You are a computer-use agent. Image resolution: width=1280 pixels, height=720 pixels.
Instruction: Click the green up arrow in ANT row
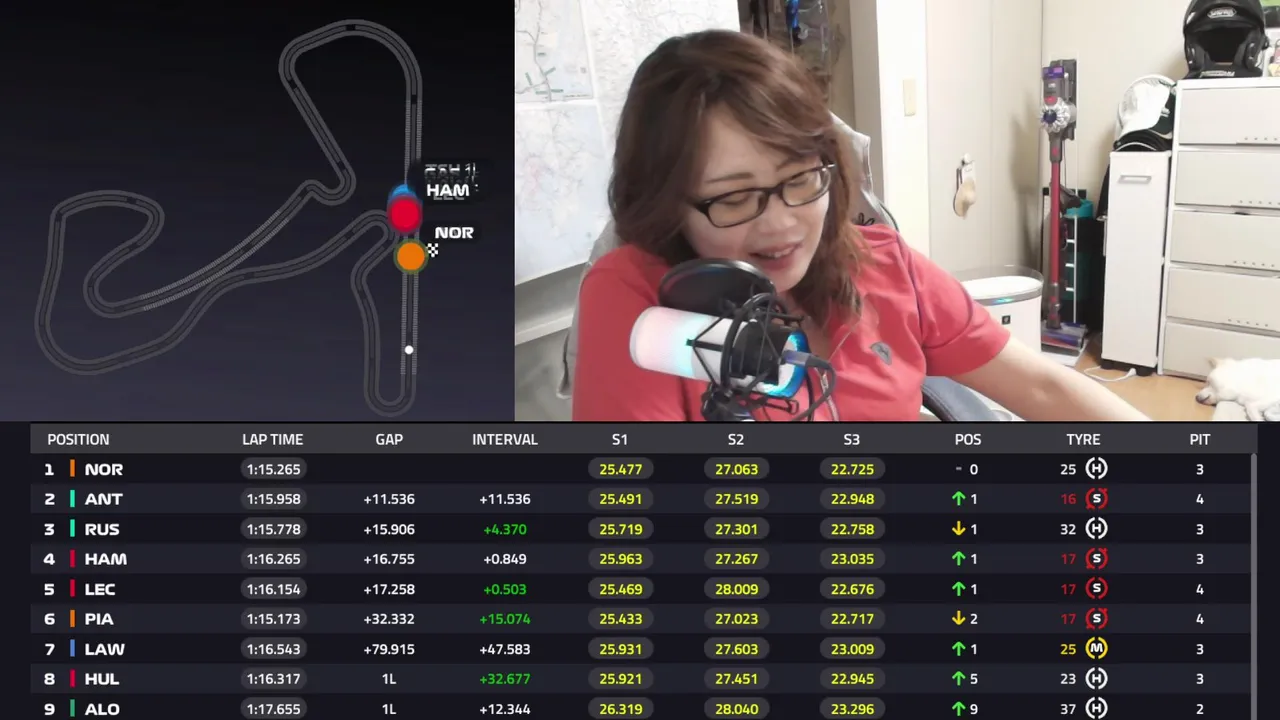[958, 499]
